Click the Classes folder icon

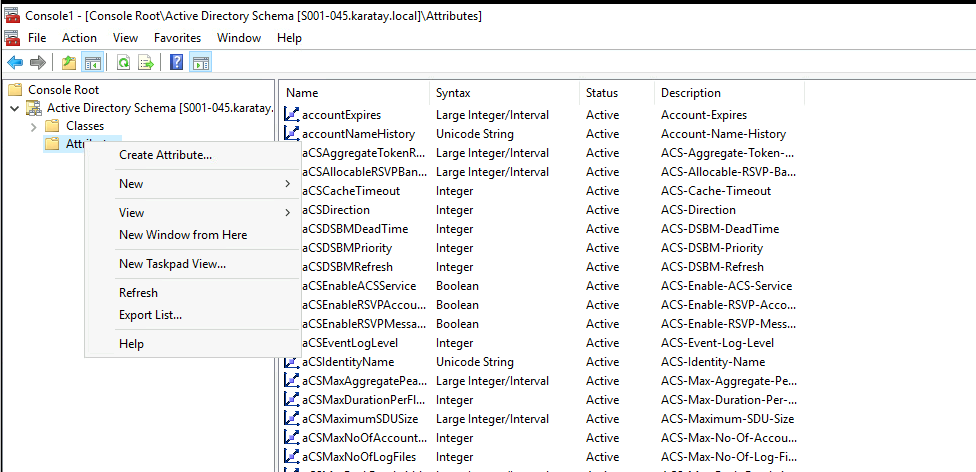[x=52, y=126]
